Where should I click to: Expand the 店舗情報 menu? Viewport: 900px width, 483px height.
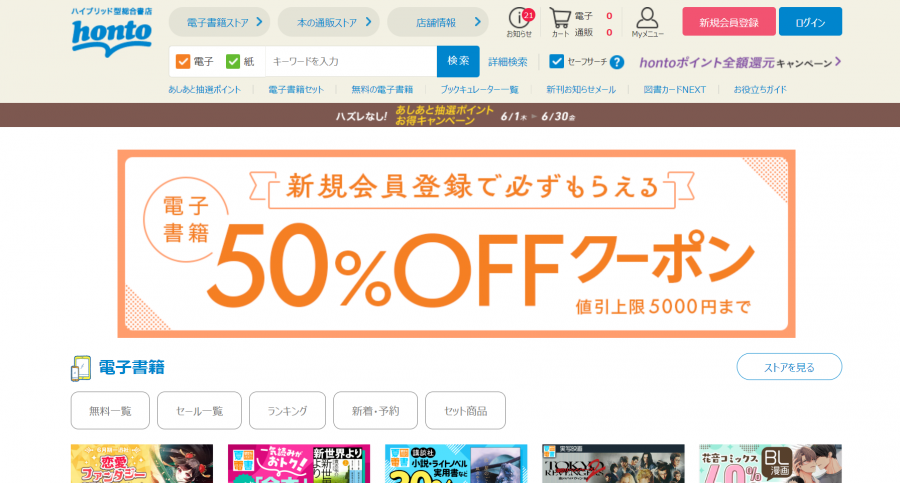[x=438, y=22]
